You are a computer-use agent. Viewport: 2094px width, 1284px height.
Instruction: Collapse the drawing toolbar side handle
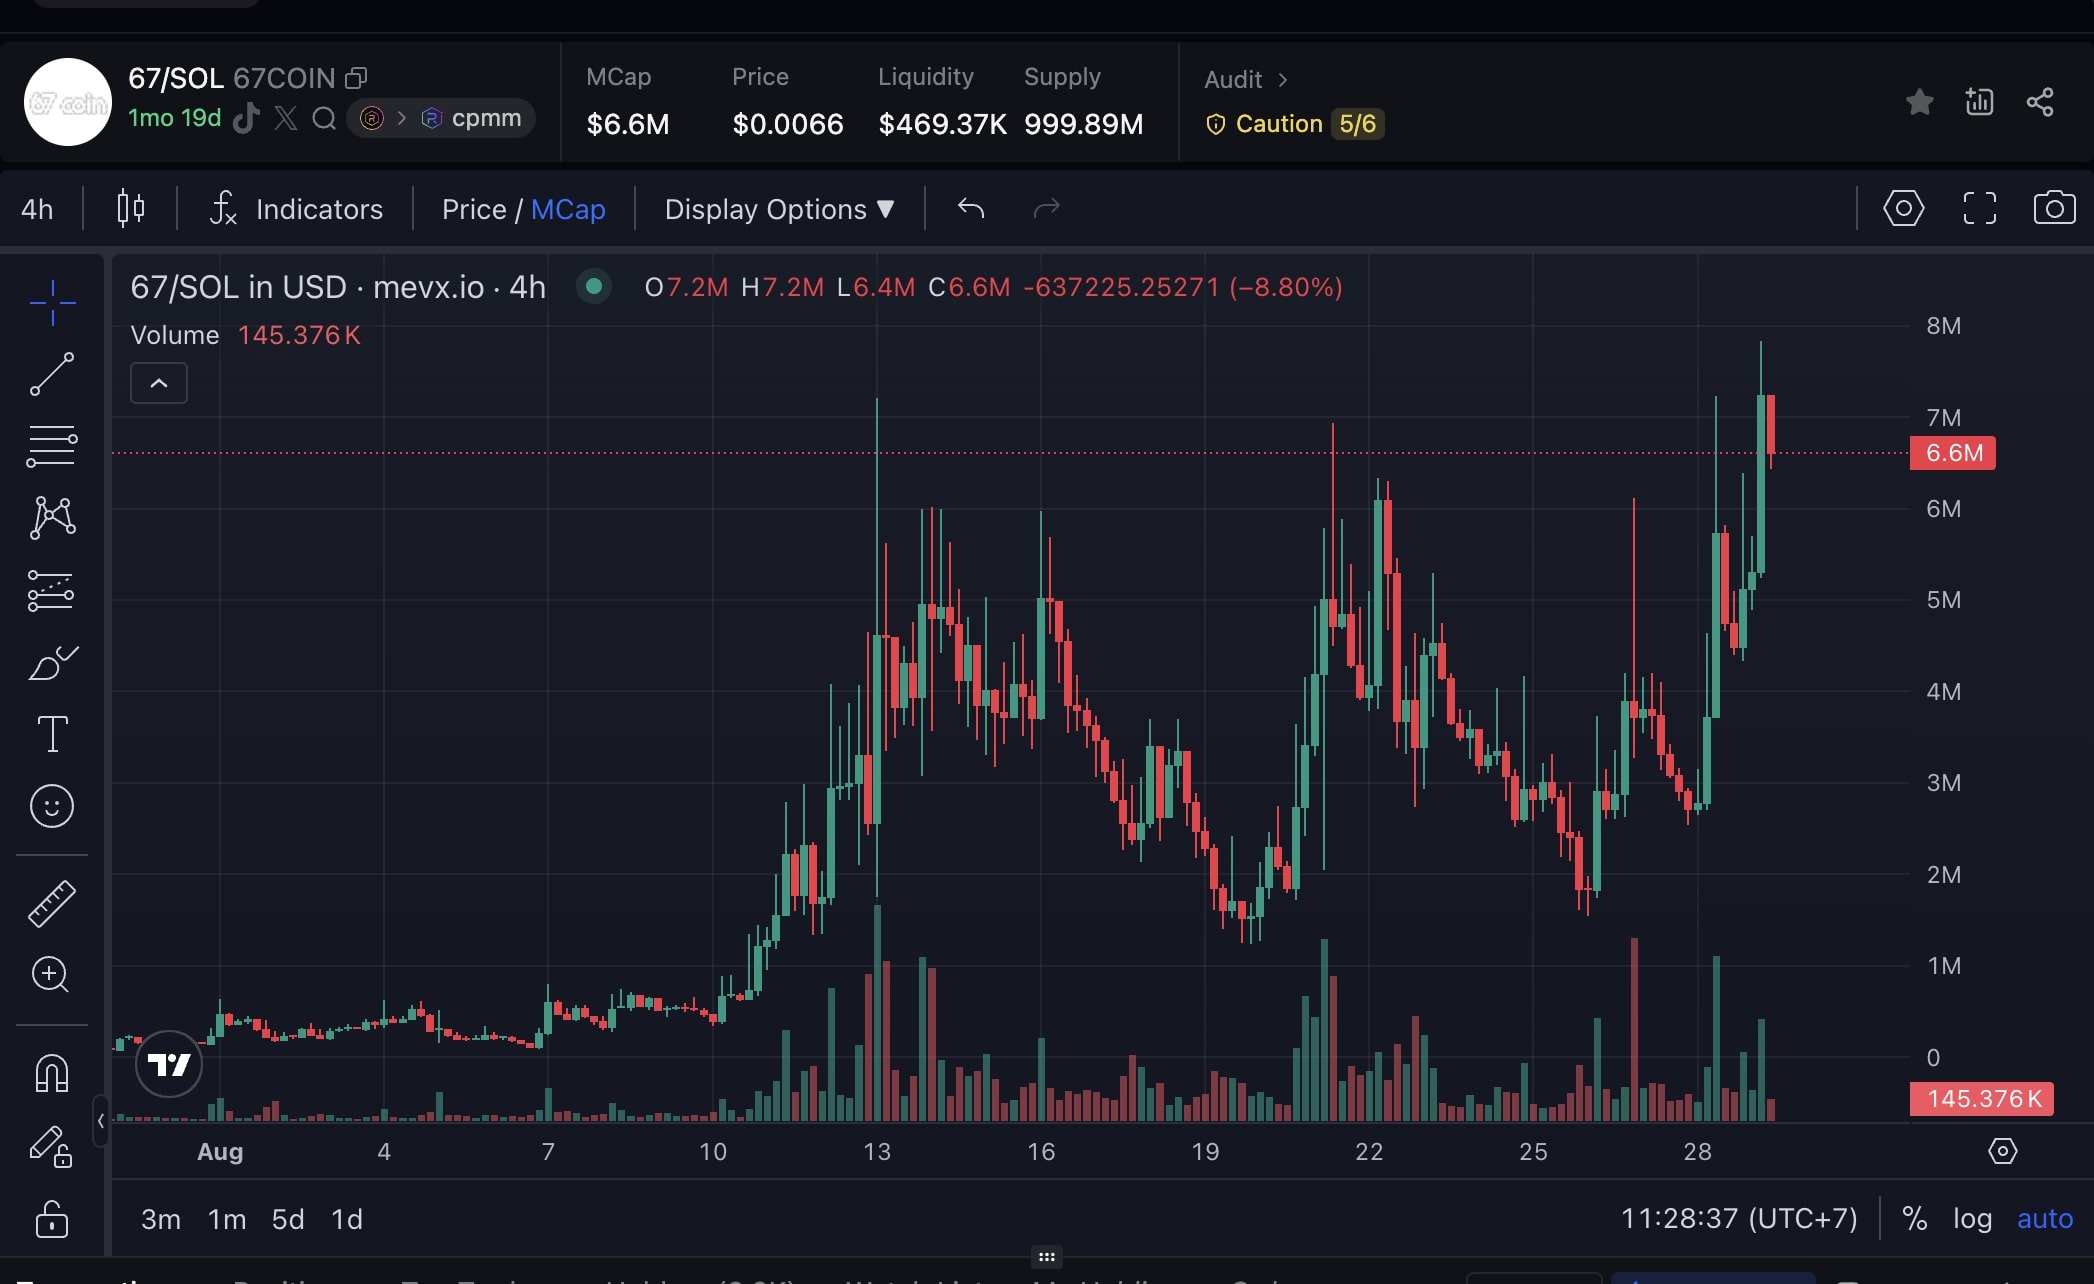click(100, 1121)
